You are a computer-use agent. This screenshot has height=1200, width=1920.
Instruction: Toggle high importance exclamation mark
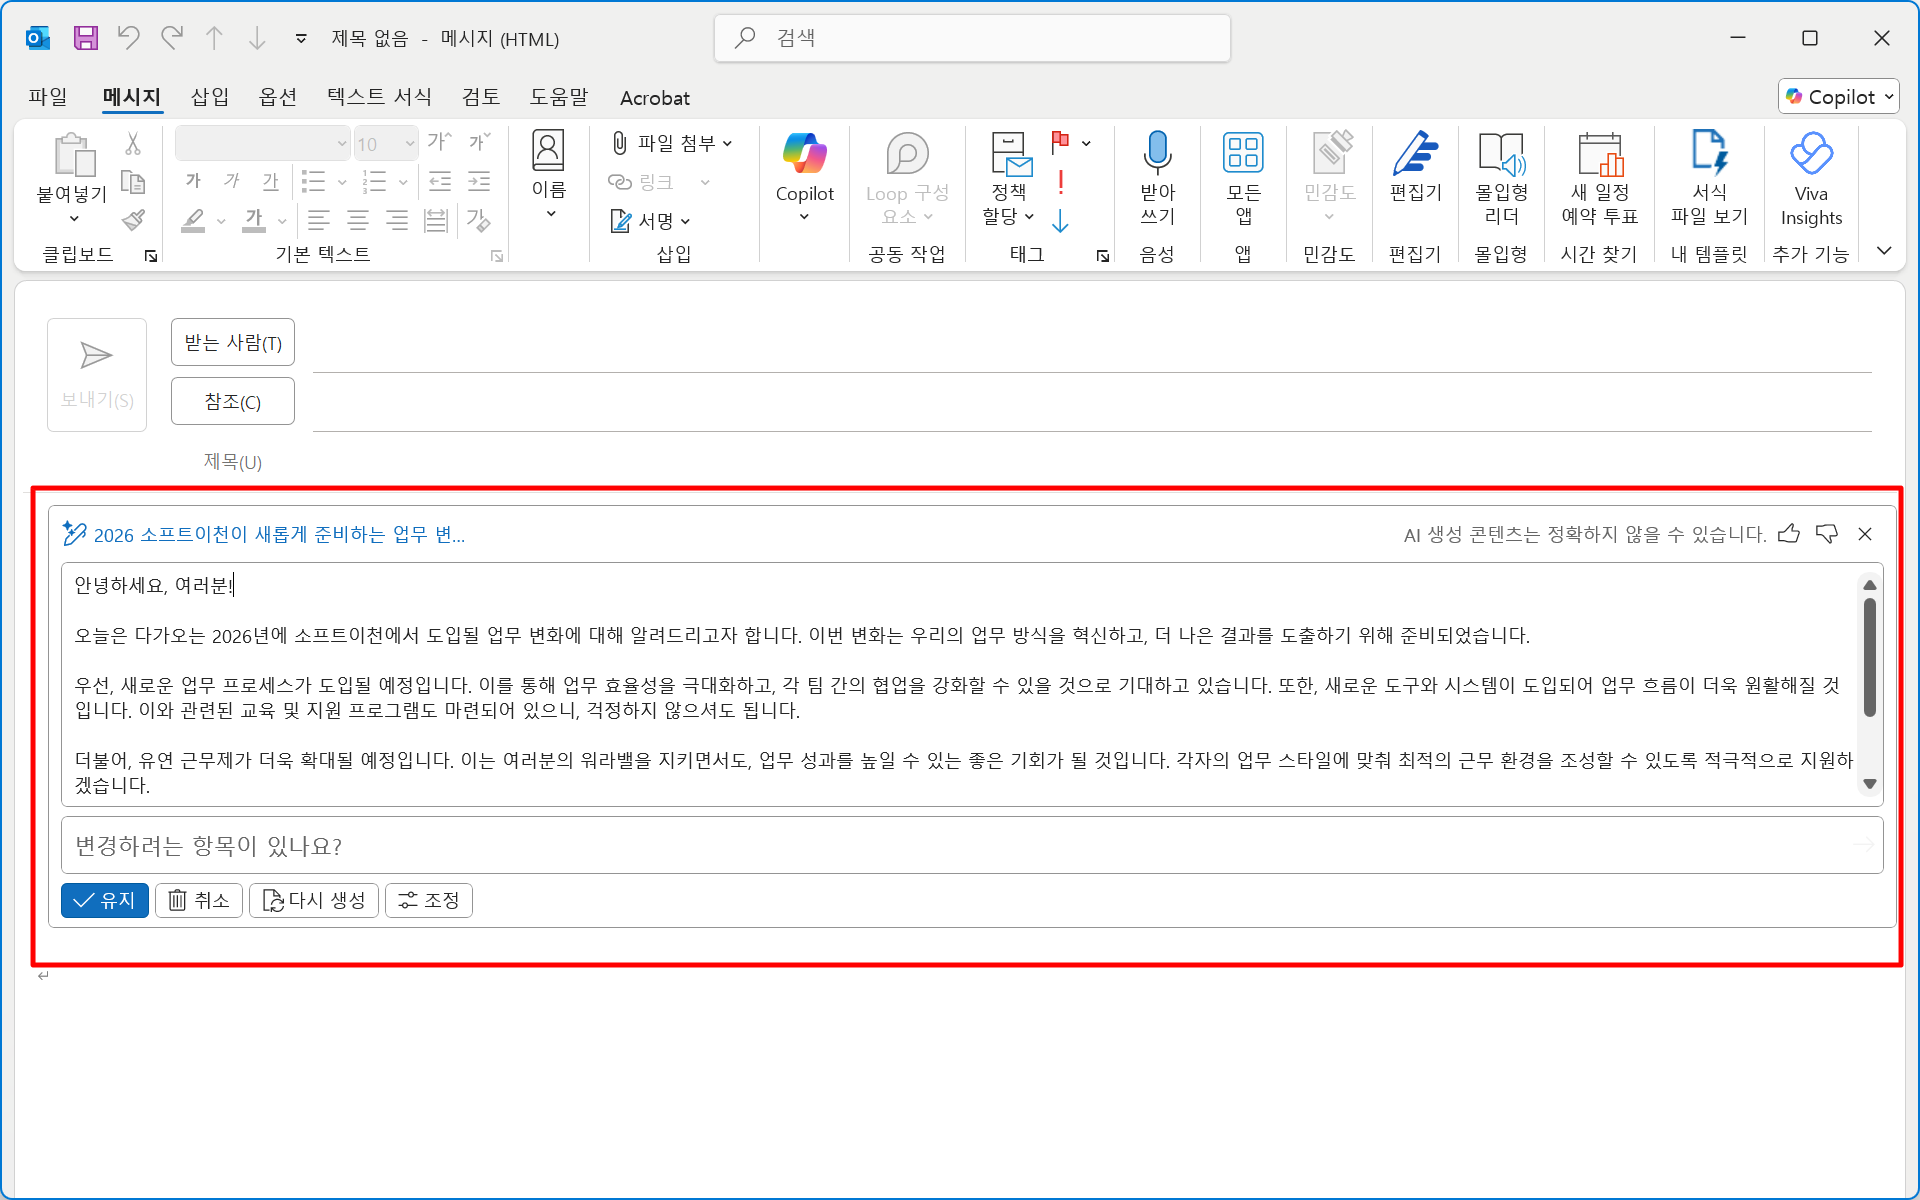pyautogui.click(x=1061, y=182)
